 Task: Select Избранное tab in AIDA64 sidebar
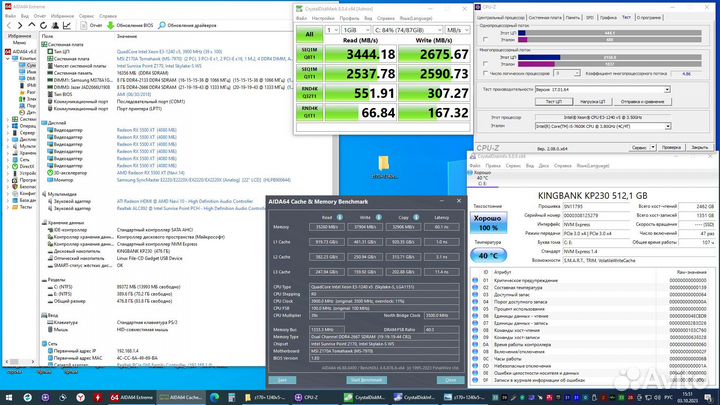(19, 35)
